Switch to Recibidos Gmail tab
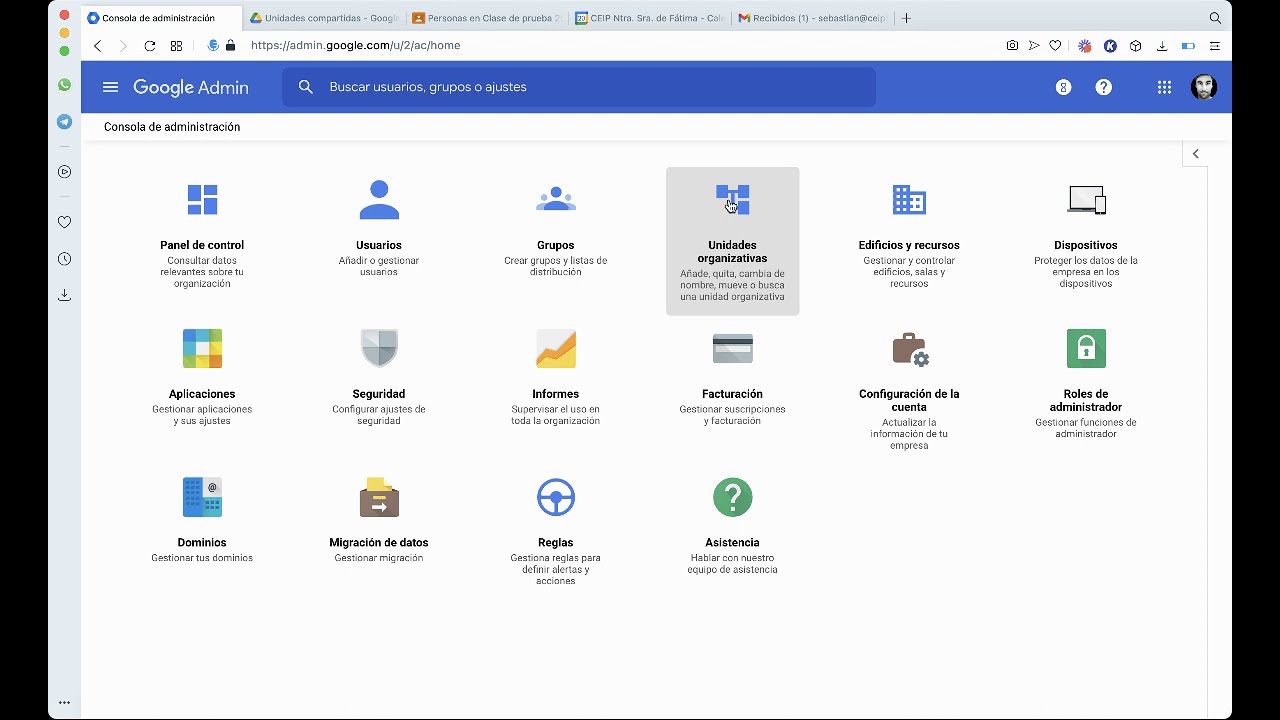Screen dimensions: 1280x720 (812, 18)
